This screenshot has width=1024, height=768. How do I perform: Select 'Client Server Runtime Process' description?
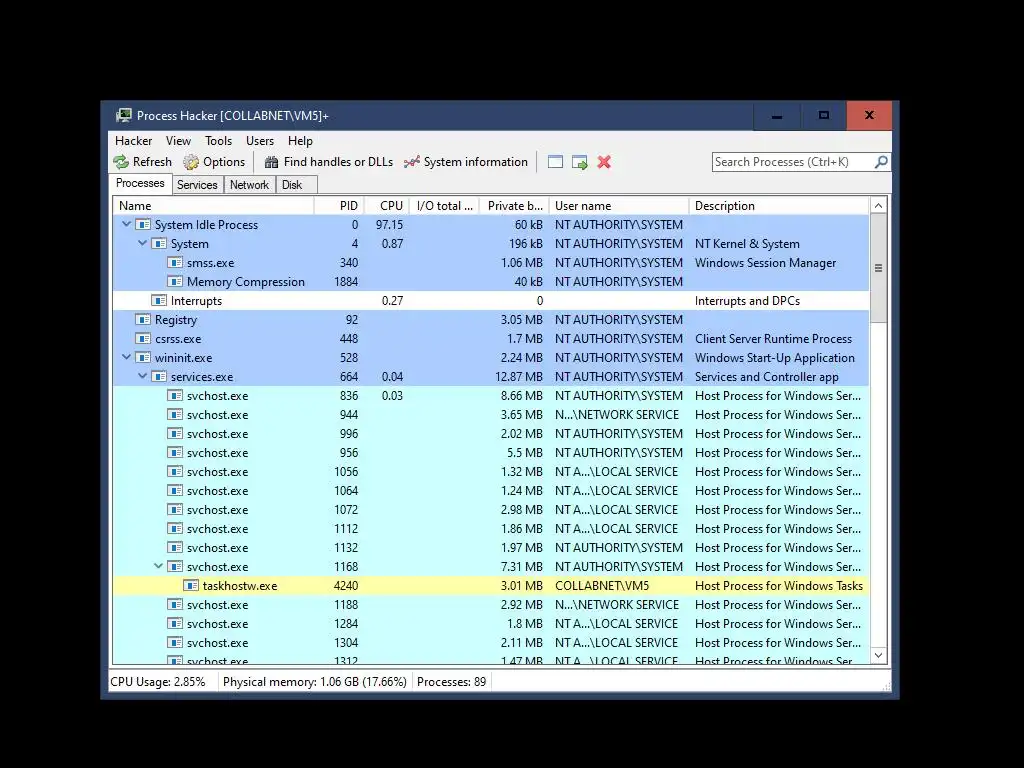coord(773,338)
